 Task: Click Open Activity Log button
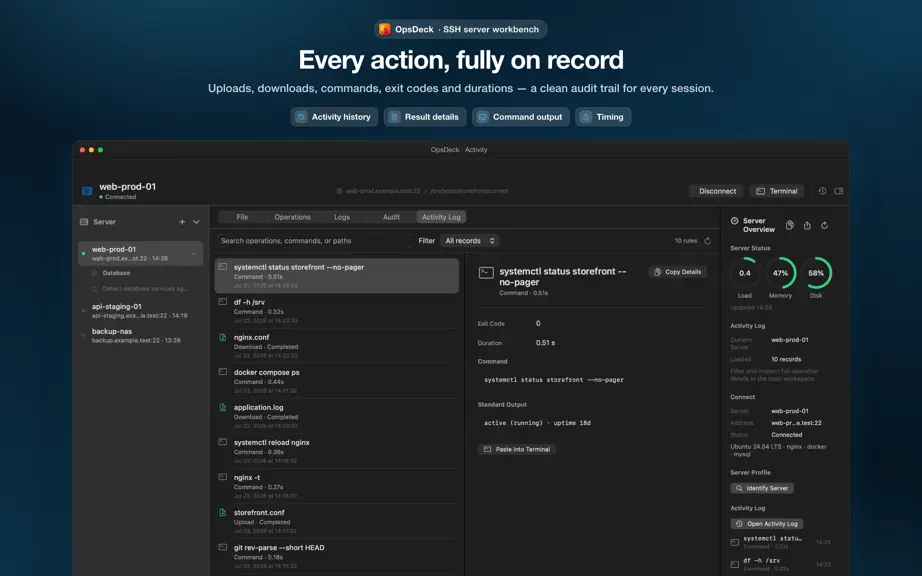tap(767, 523)
